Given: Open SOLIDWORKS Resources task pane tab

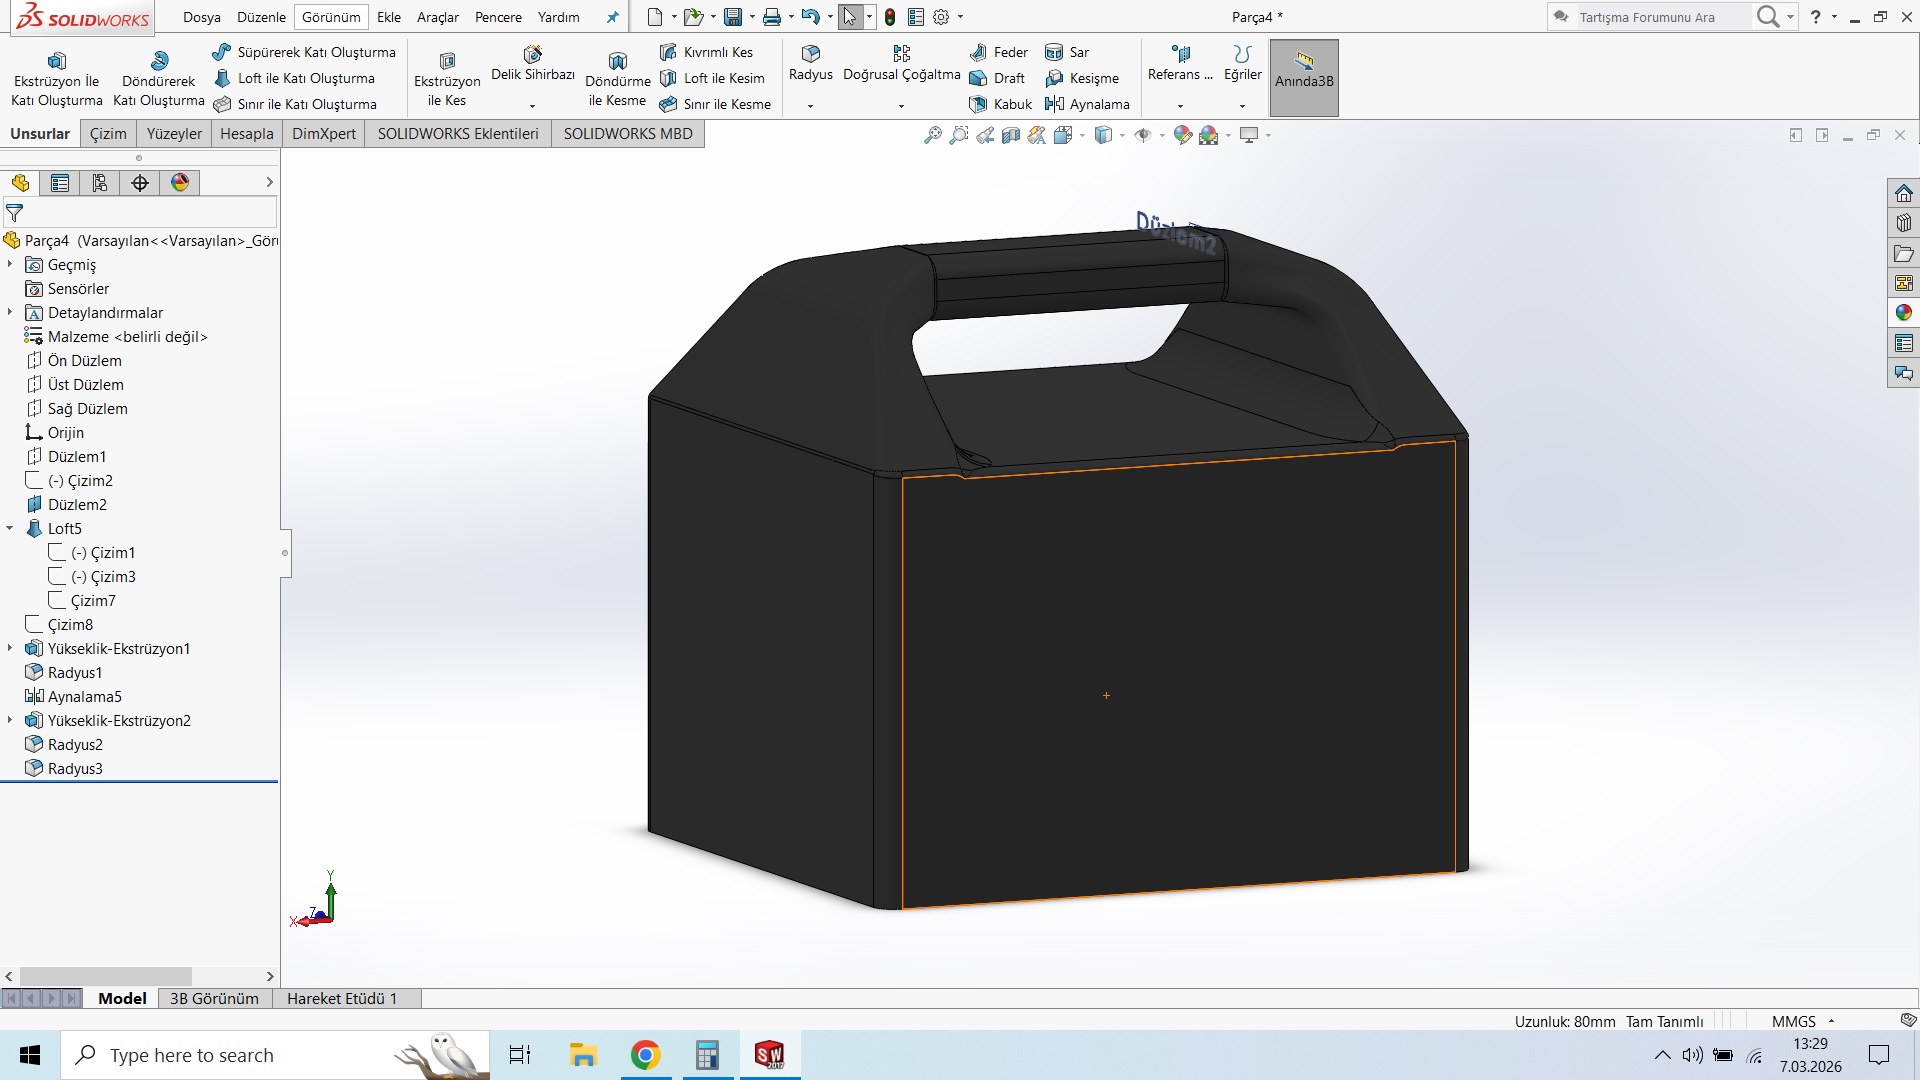Looking at the screenshot, I should pyautogui.click(x=1903, y=193).
